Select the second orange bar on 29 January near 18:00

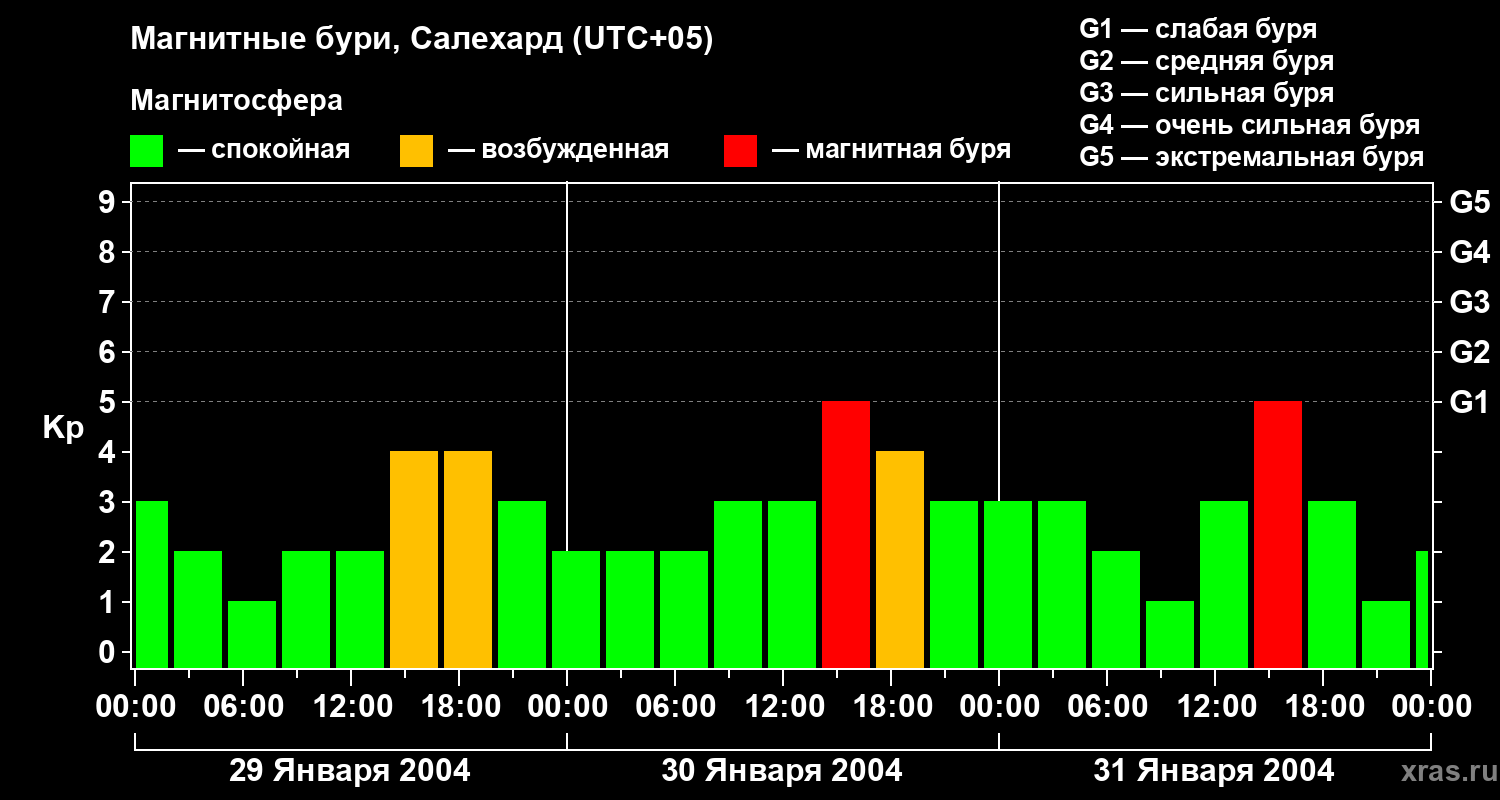pyautogui.click(x=468, y=560)
